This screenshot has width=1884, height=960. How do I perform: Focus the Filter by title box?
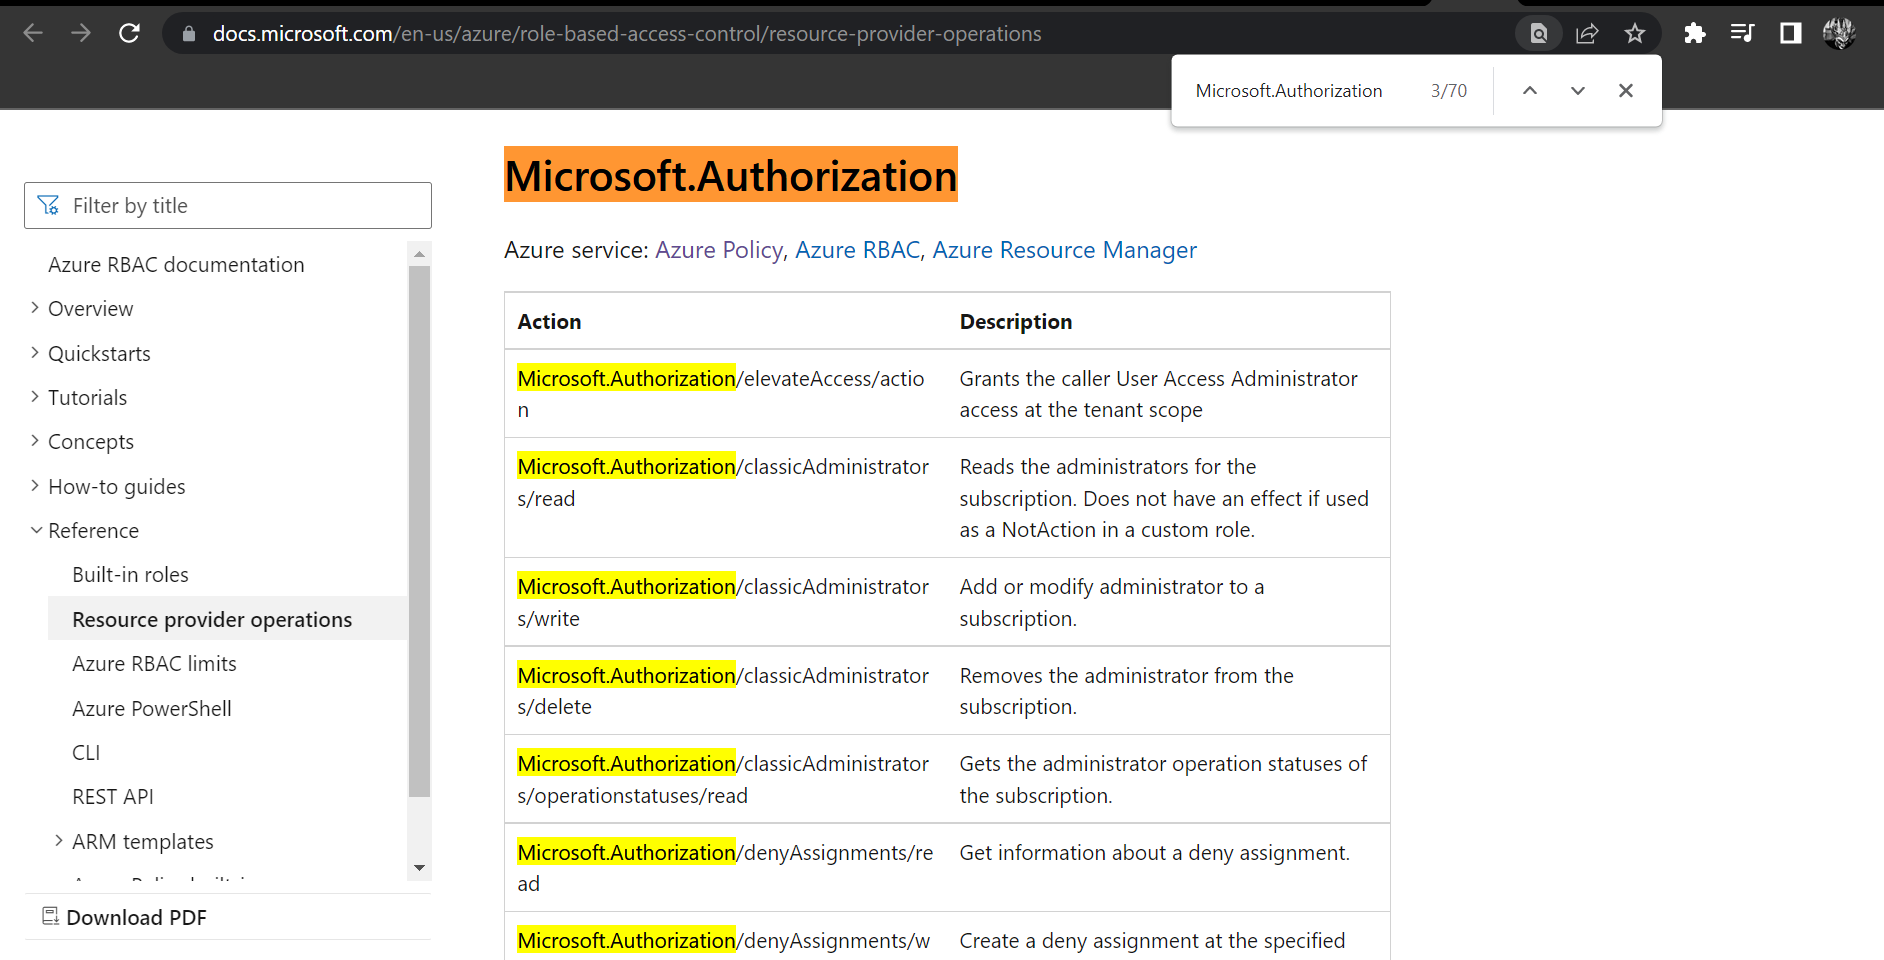point(228,205)
